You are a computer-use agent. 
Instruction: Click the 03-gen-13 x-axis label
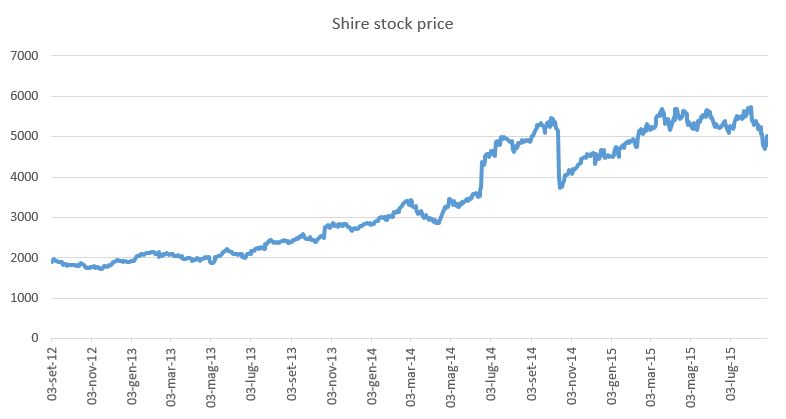(x=132, y=376)
